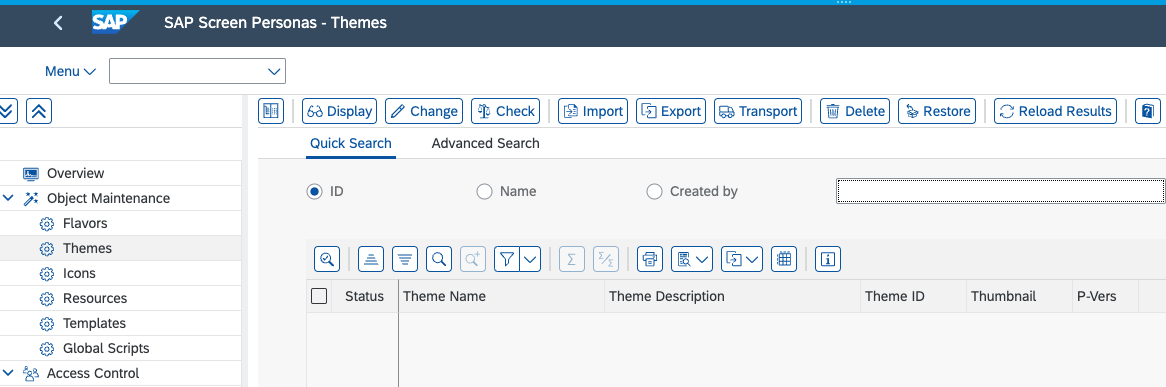The width and height of the screenshot is (1166, 387).
Task: Click the Transport button
Action: pyautogui.click(x=758, y=111)
